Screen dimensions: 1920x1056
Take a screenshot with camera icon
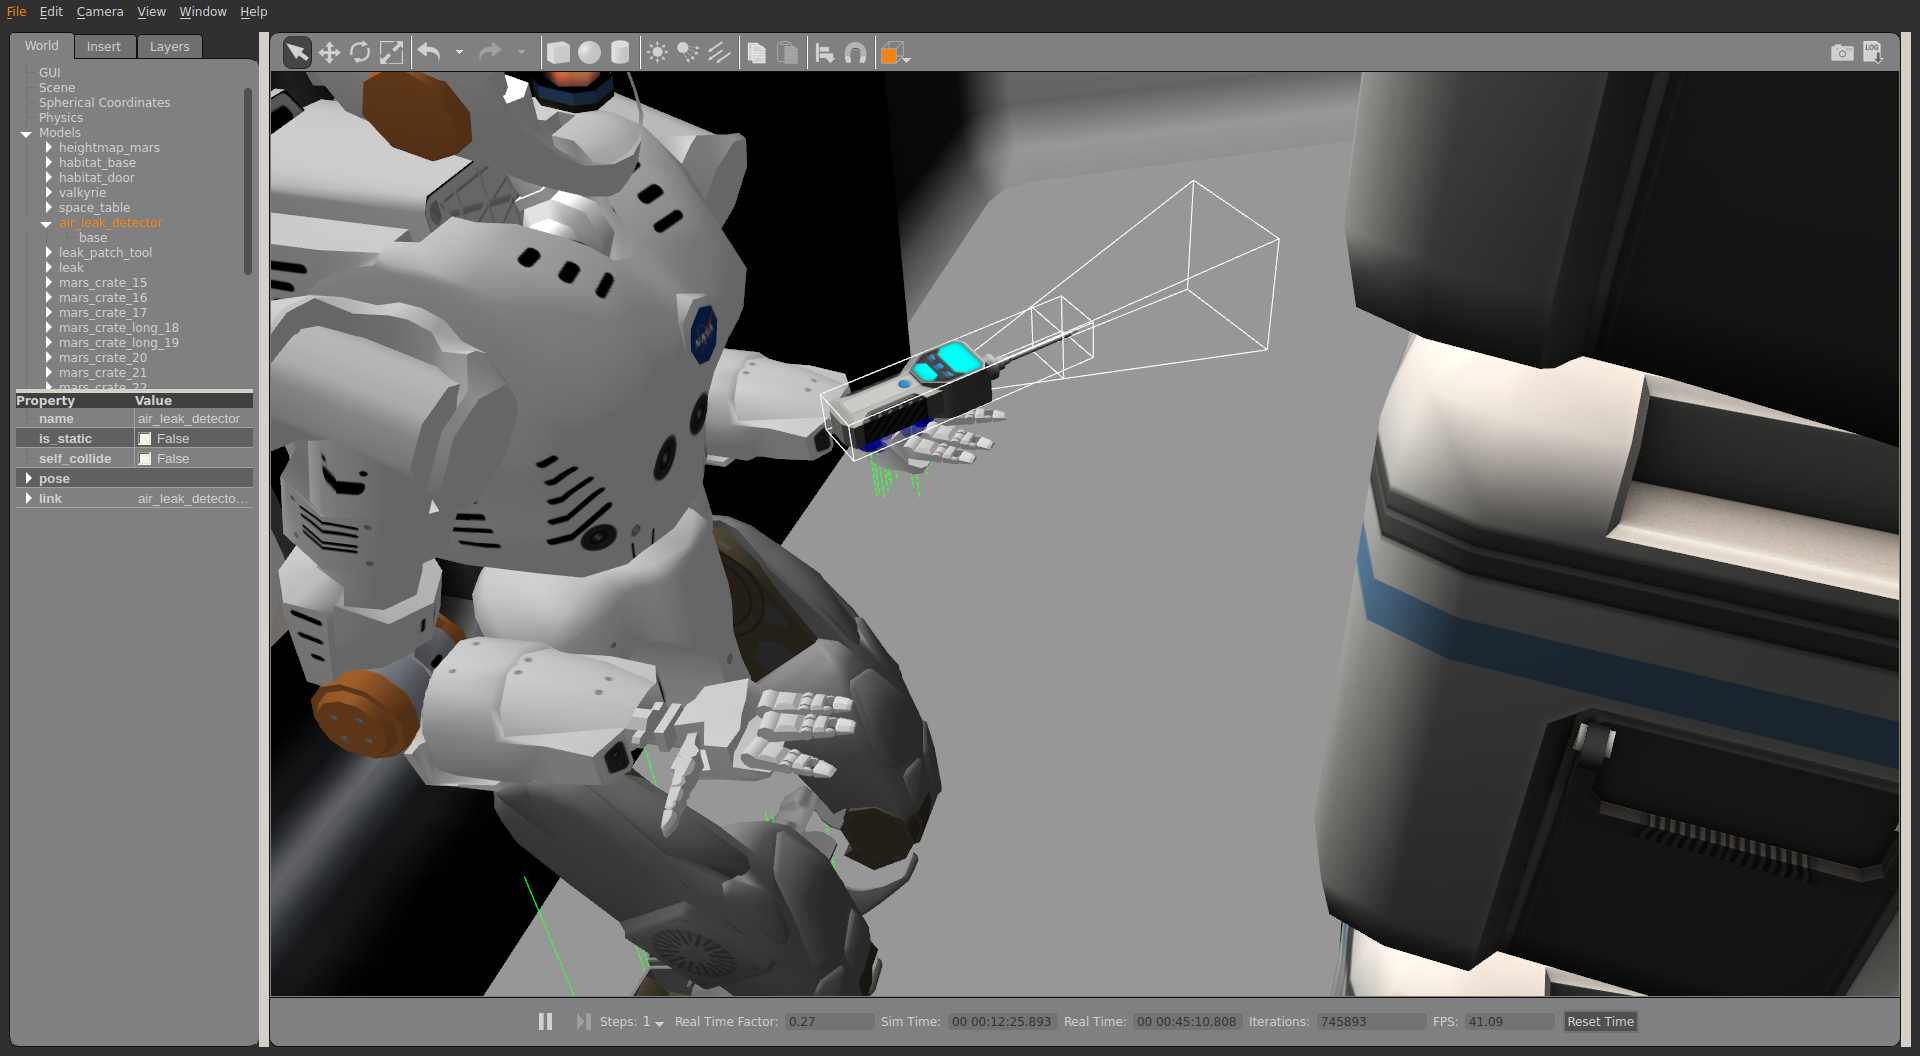pos(1841,53)
